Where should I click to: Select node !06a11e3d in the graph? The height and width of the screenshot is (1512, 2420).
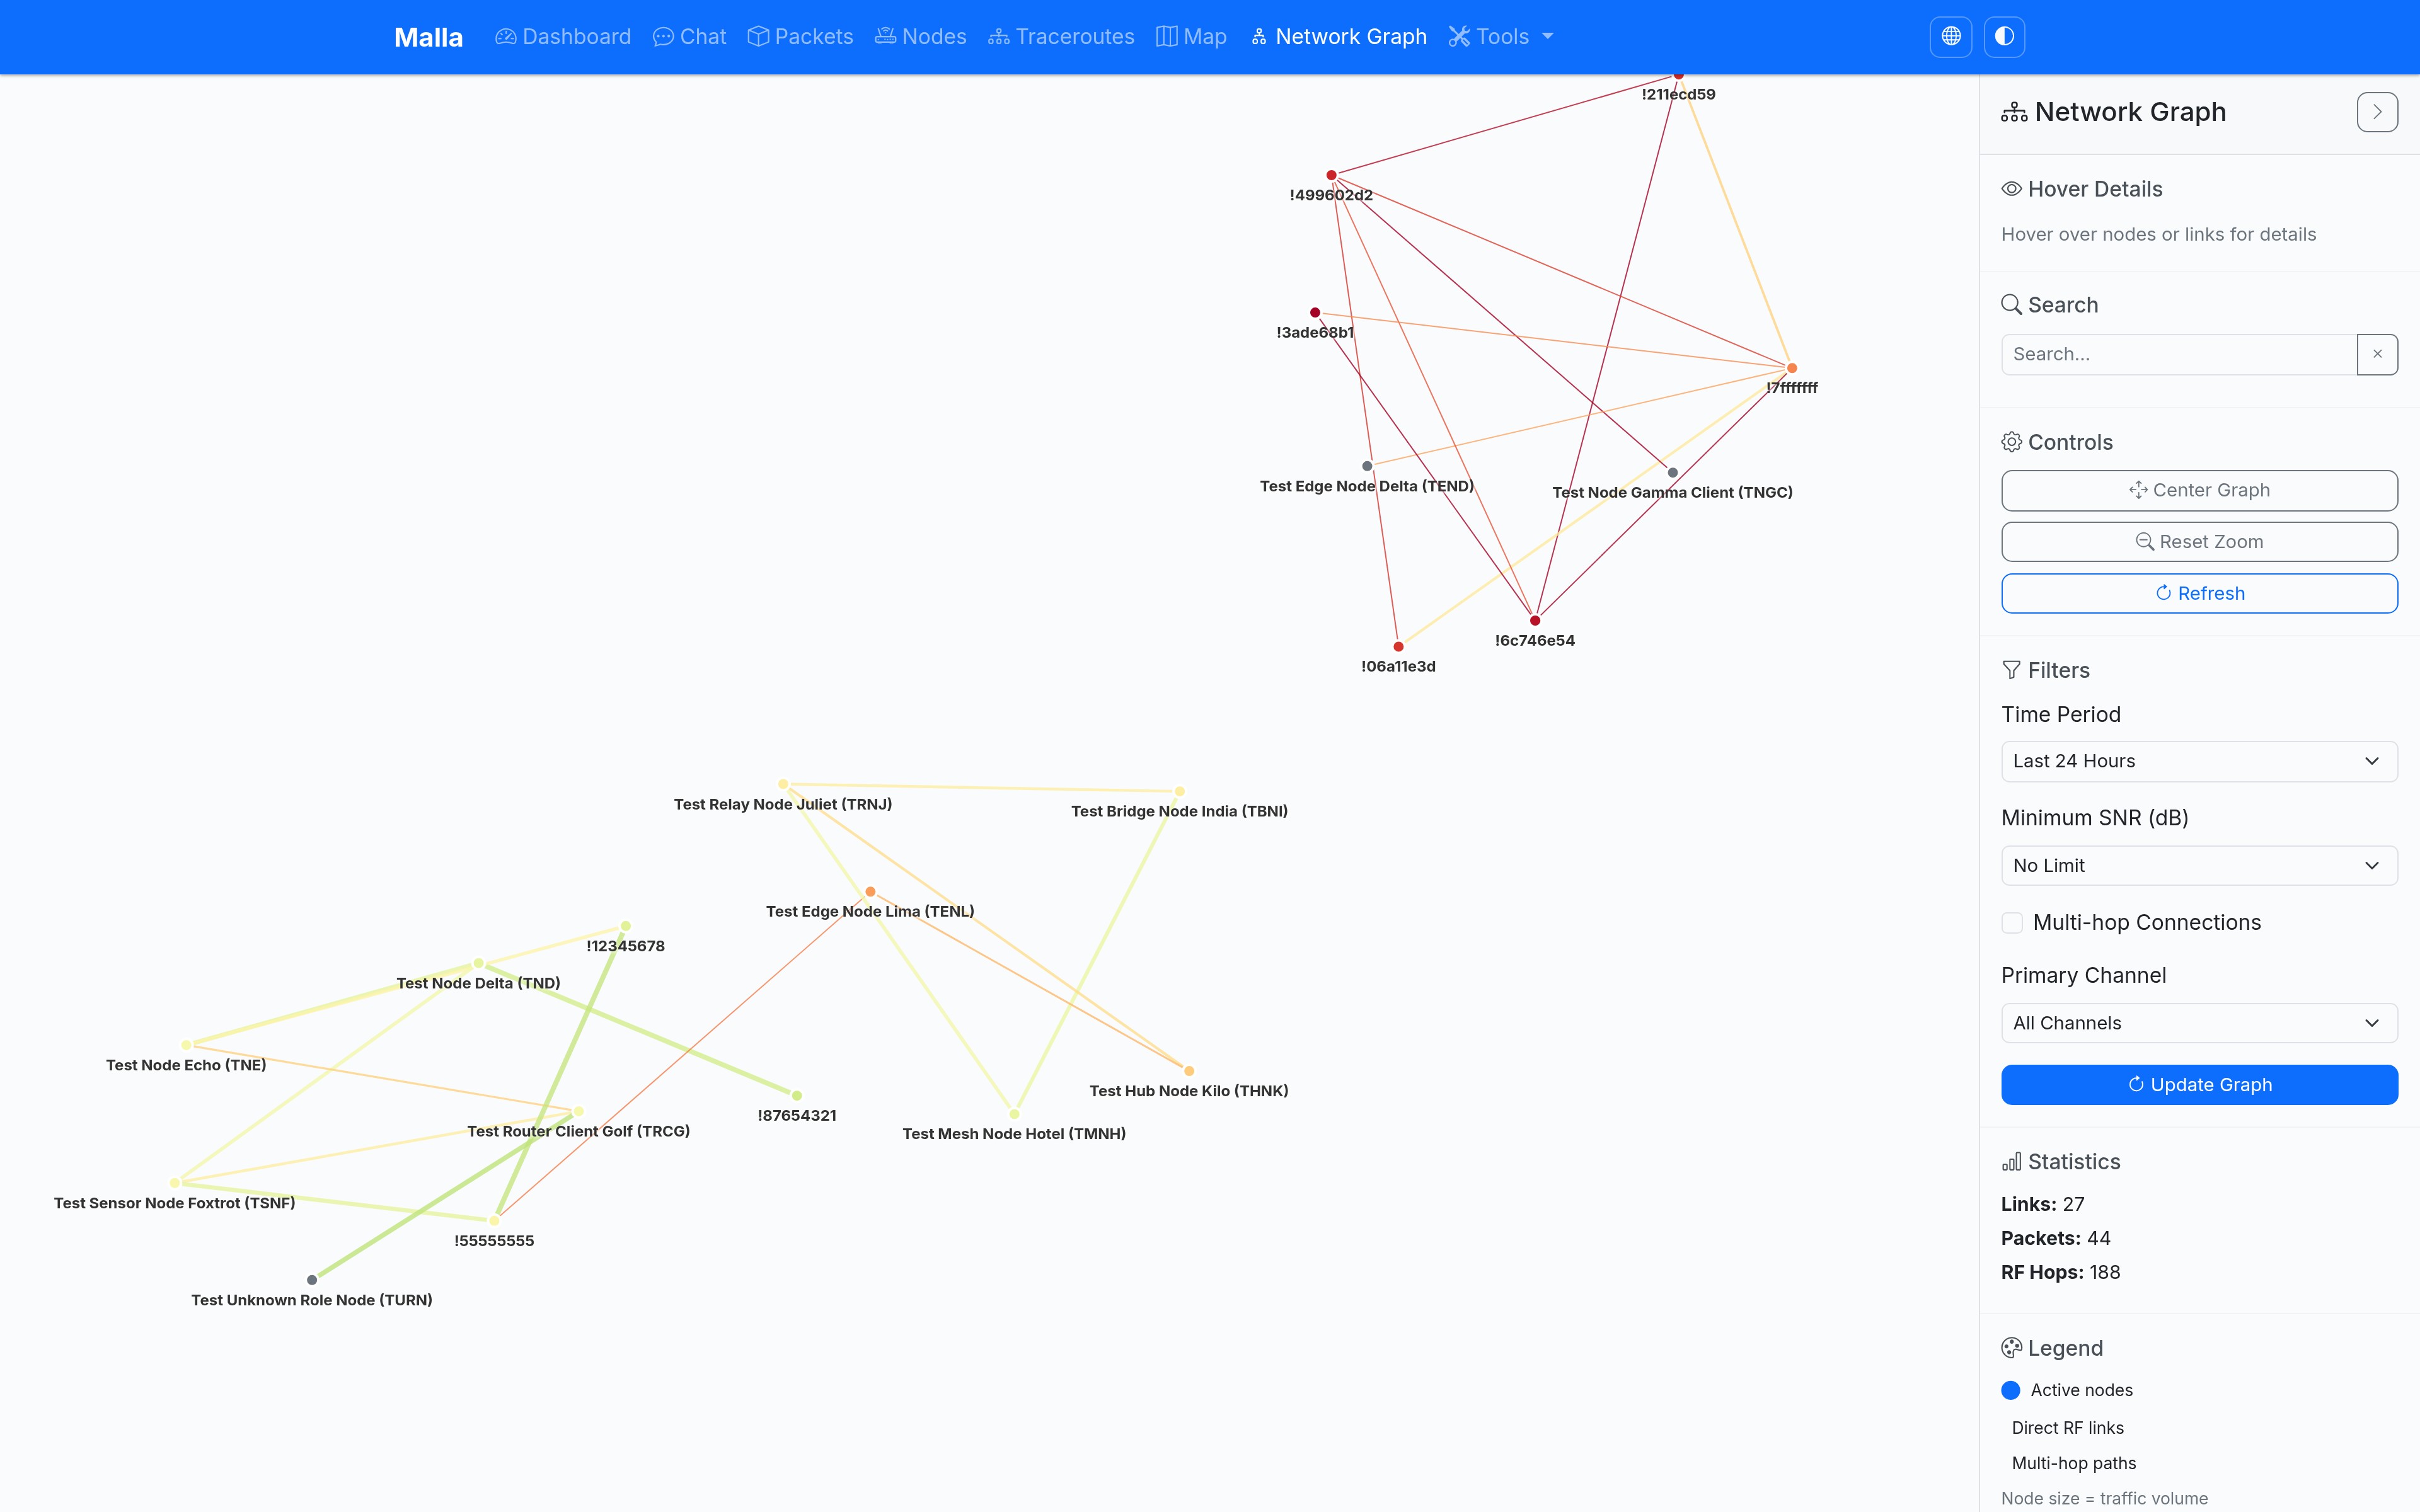(x=1398, y=647)
